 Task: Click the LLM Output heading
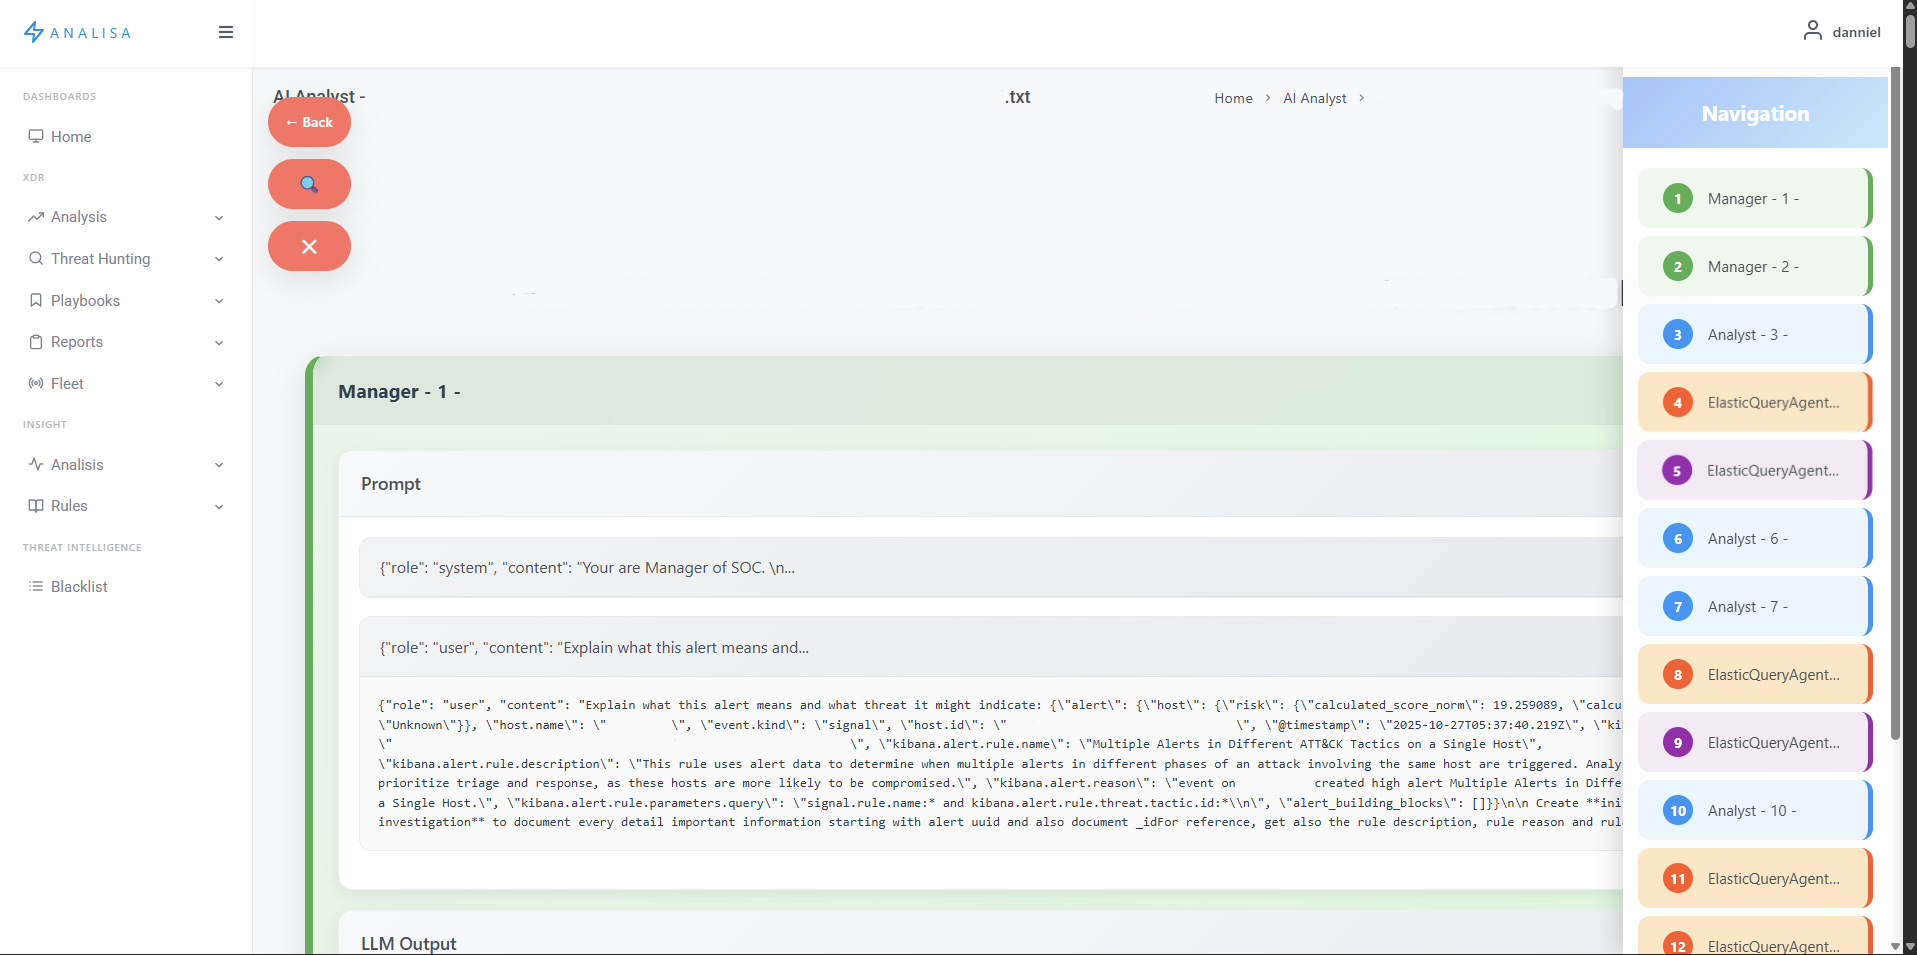click(408, 943)
